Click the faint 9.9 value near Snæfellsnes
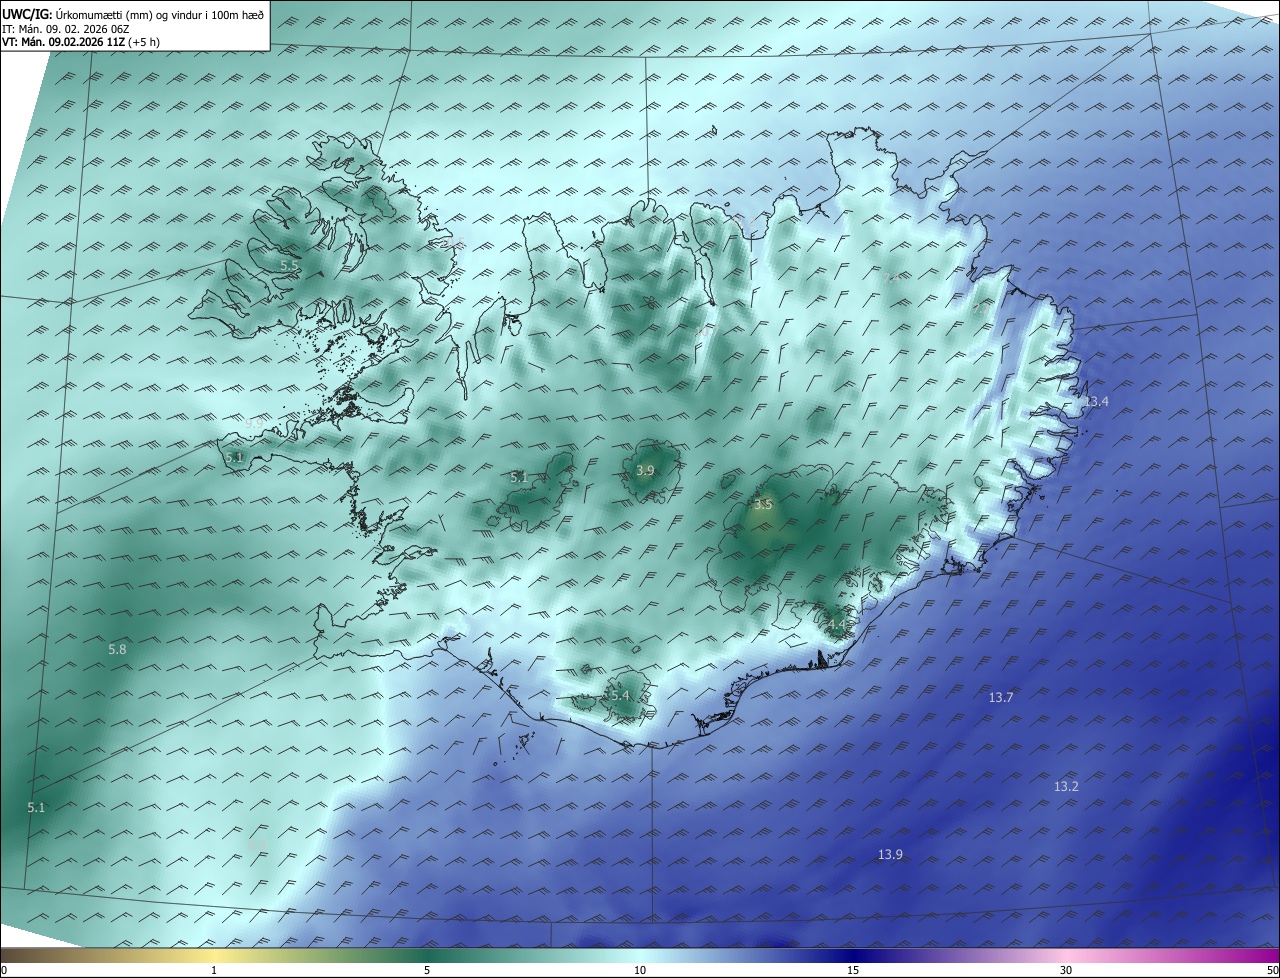The image size is (1280, 978). 254,424
